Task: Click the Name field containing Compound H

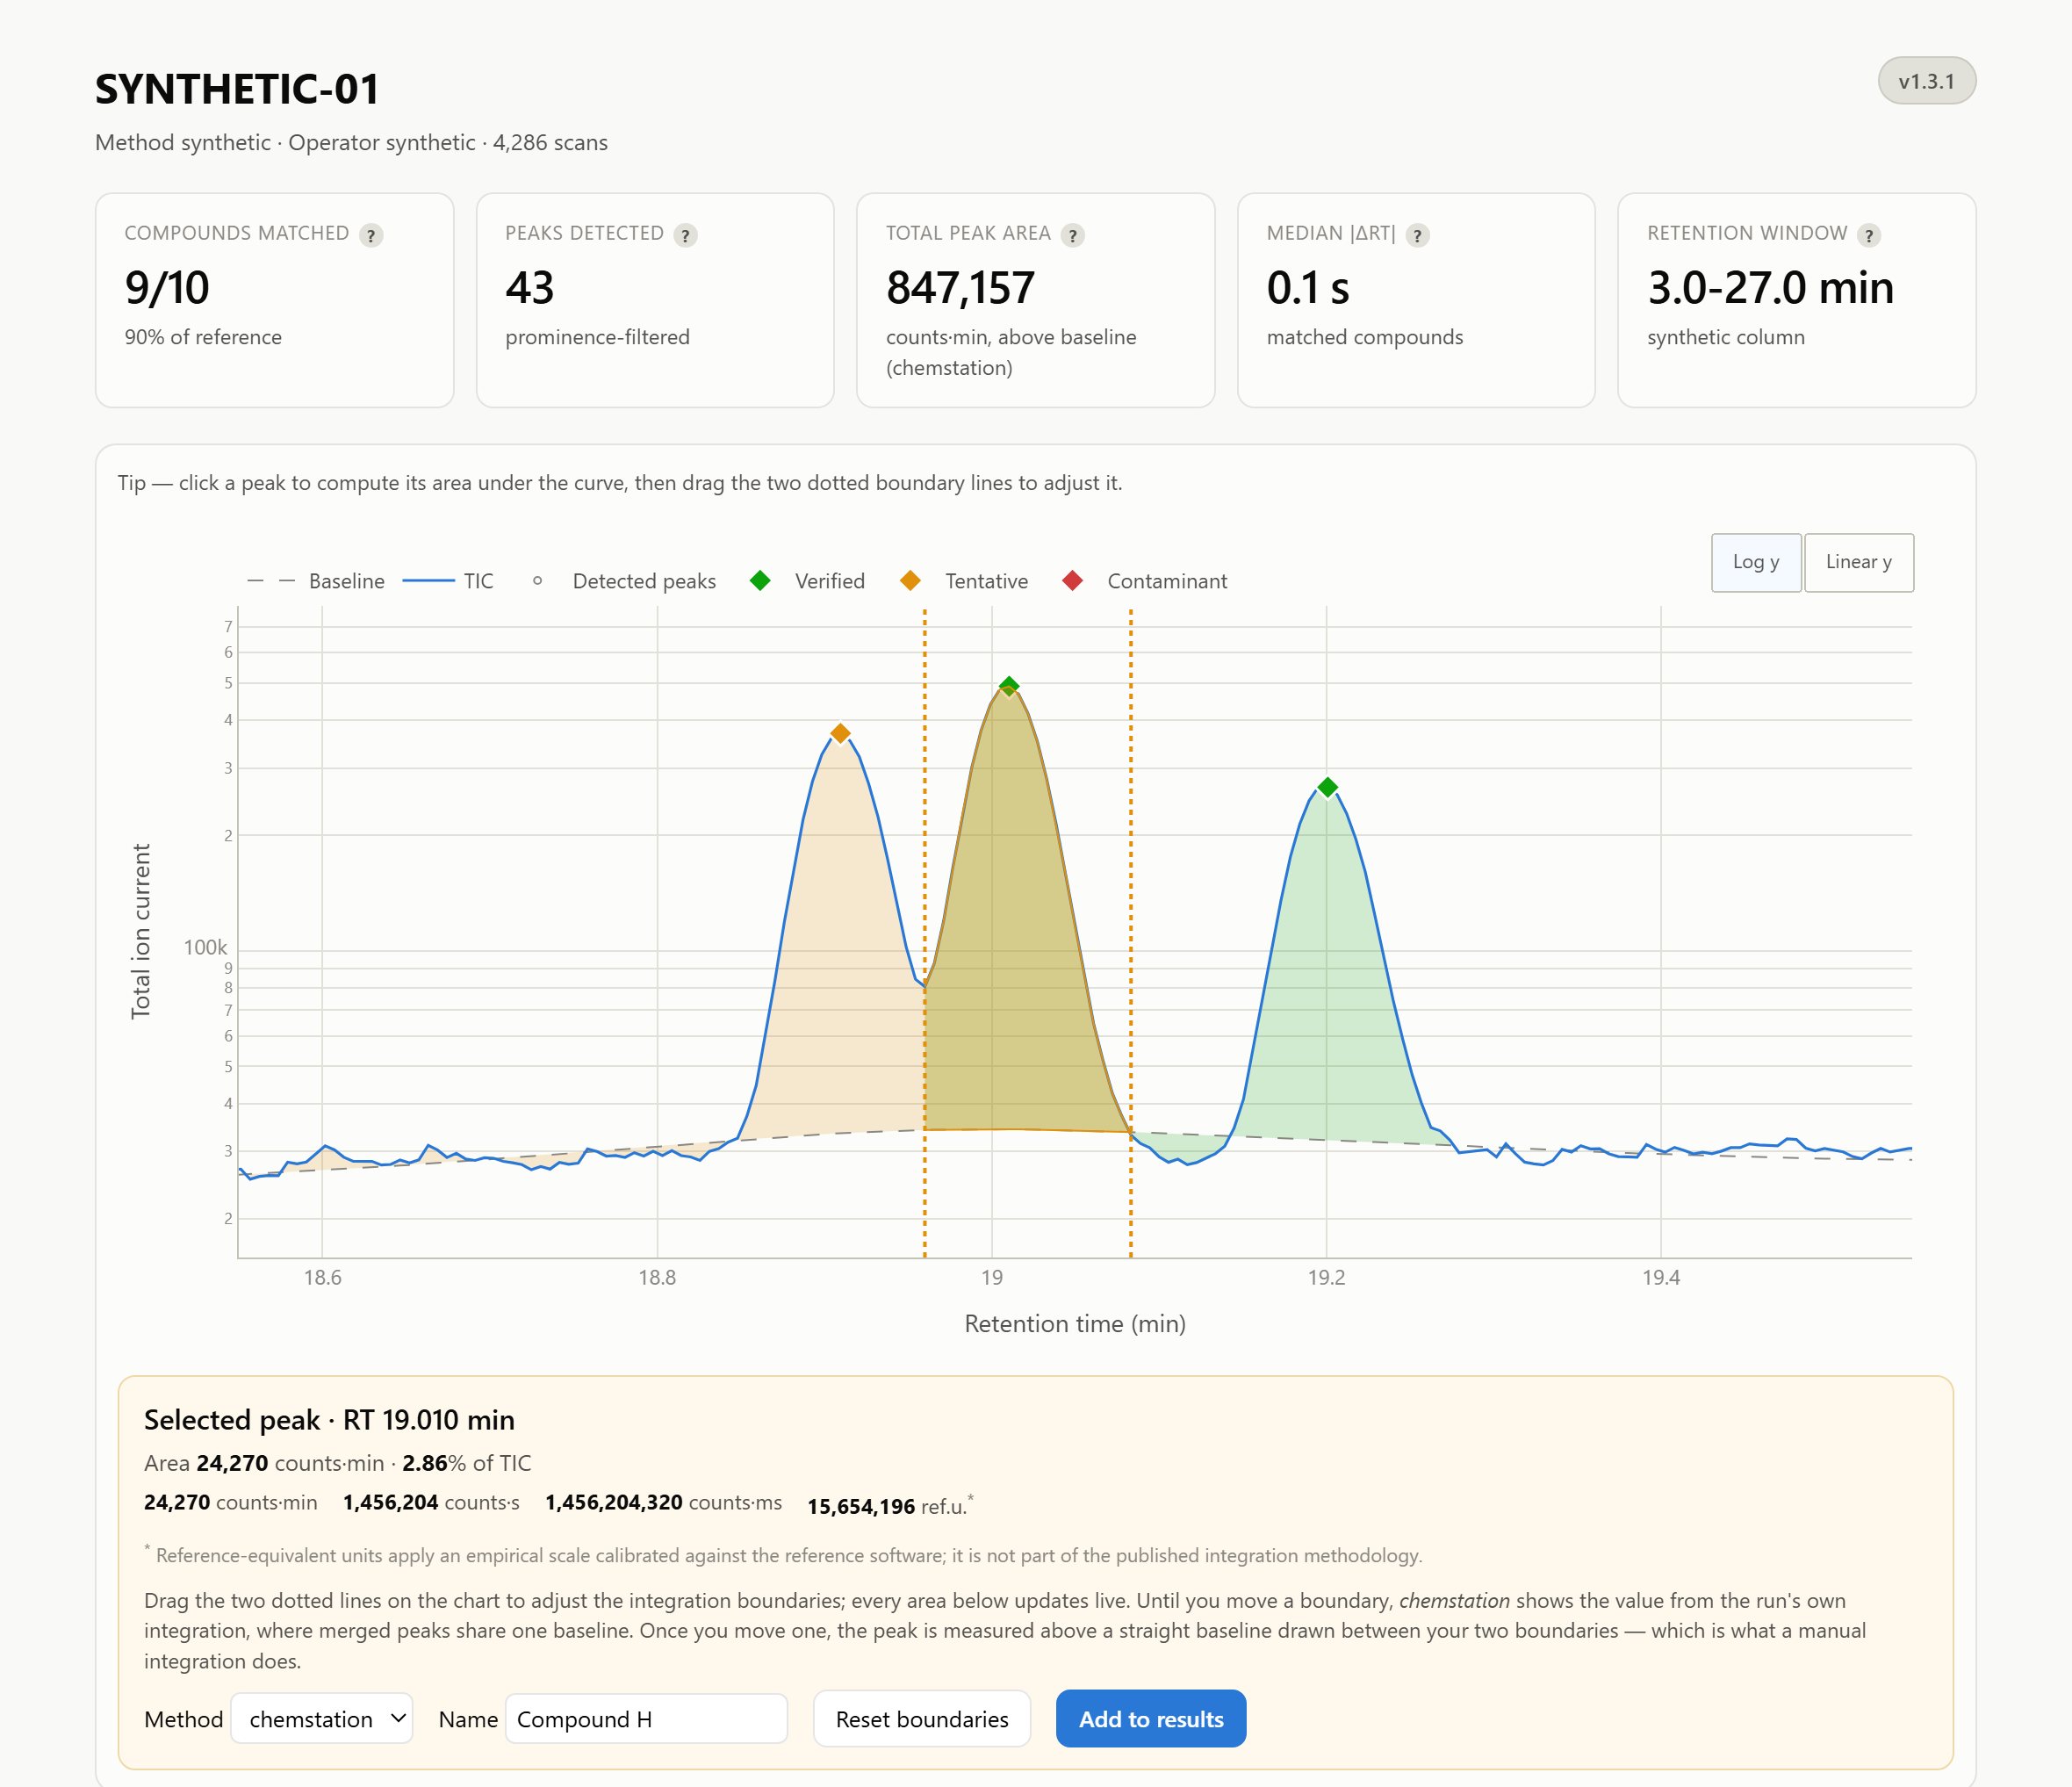Action: [646, 1718]
